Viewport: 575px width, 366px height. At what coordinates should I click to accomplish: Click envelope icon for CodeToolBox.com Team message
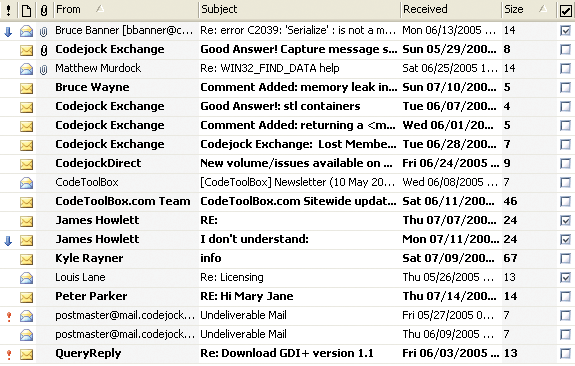pos(26,202)
